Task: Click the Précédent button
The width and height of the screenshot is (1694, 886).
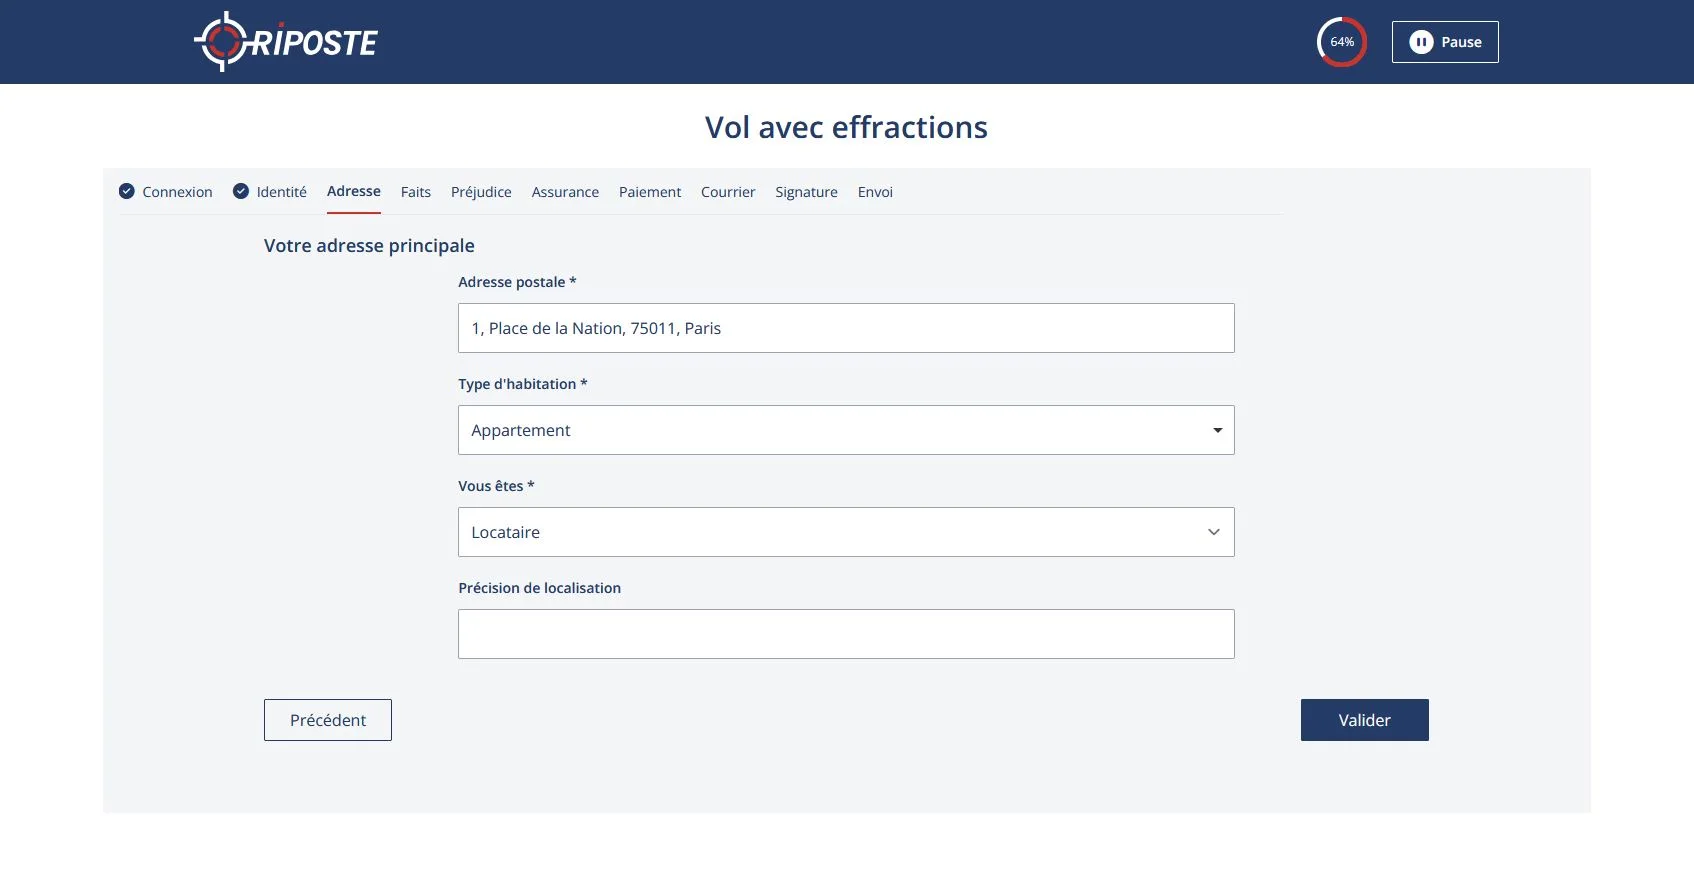Action: (x=328, y=720)
